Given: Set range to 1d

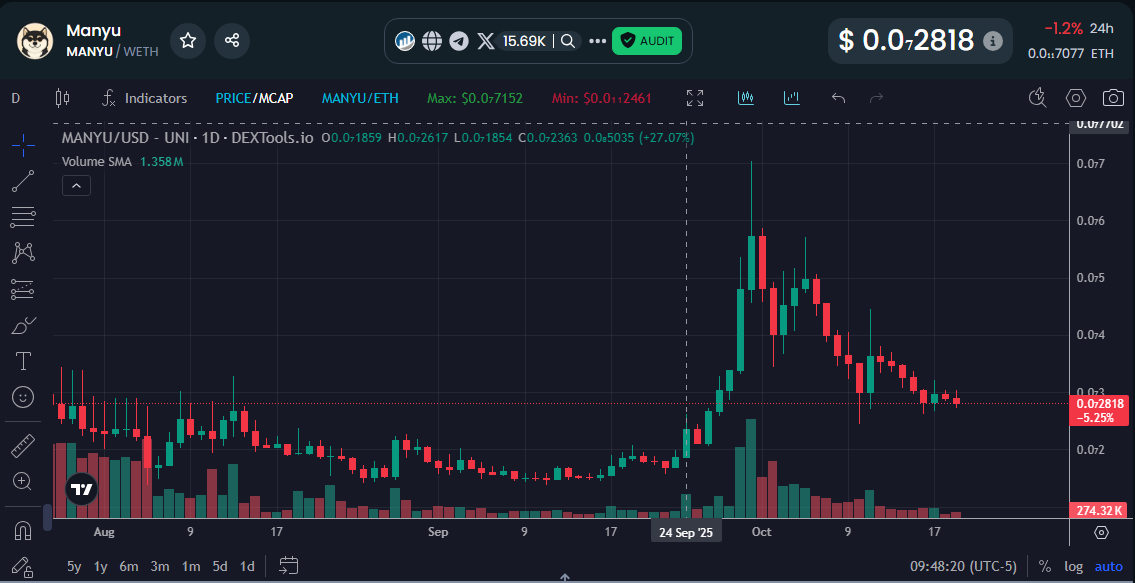Looking at the screenshot, I should (247, 566).
